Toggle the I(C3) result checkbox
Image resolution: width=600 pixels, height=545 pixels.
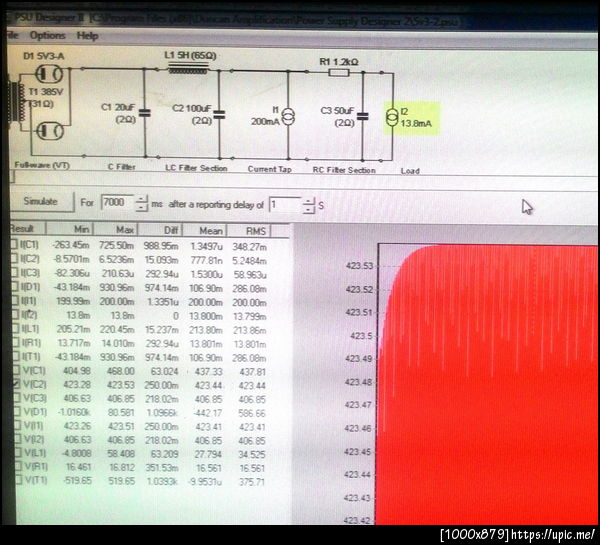15,272
